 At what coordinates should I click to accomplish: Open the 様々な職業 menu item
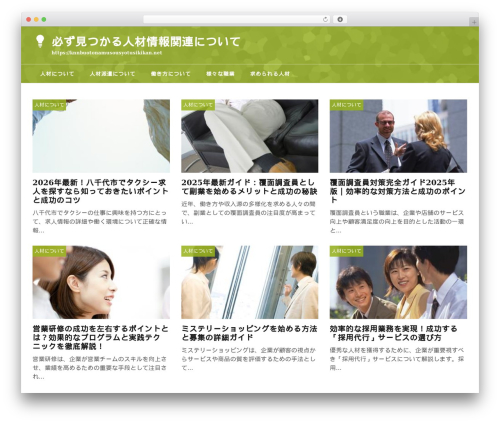[220, 74]
